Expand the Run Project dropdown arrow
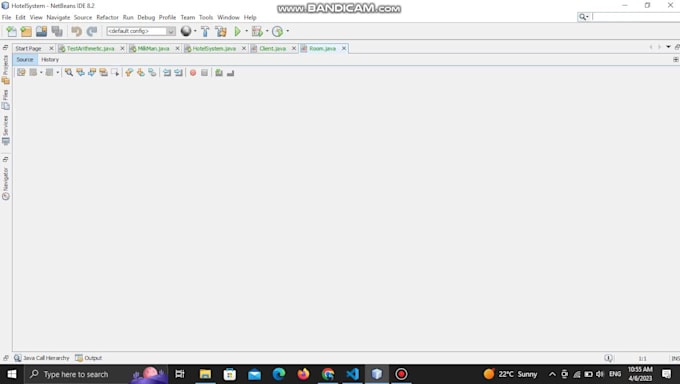 click(x=246, y=31)
